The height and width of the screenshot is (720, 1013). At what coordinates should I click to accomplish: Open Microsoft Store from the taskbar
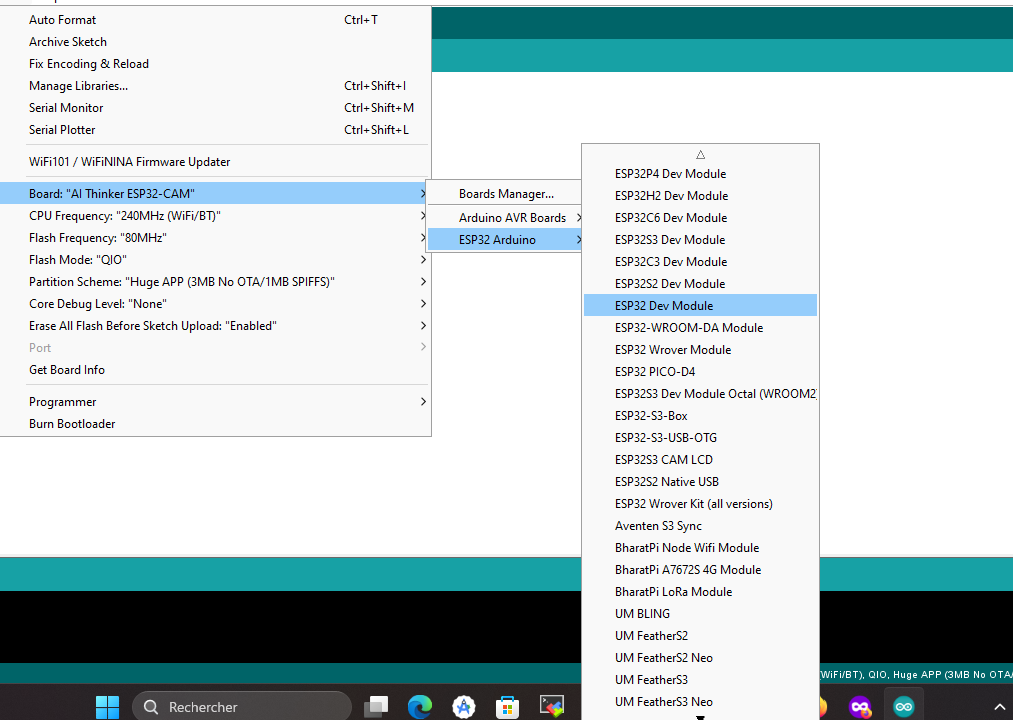point(508,706)
